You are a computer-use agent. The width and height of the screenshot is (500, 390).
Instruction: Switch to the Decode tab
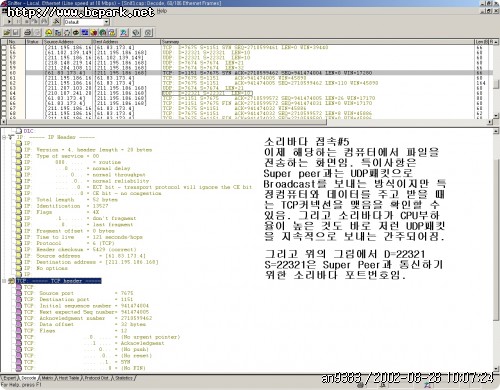click(x=28, y=378)
